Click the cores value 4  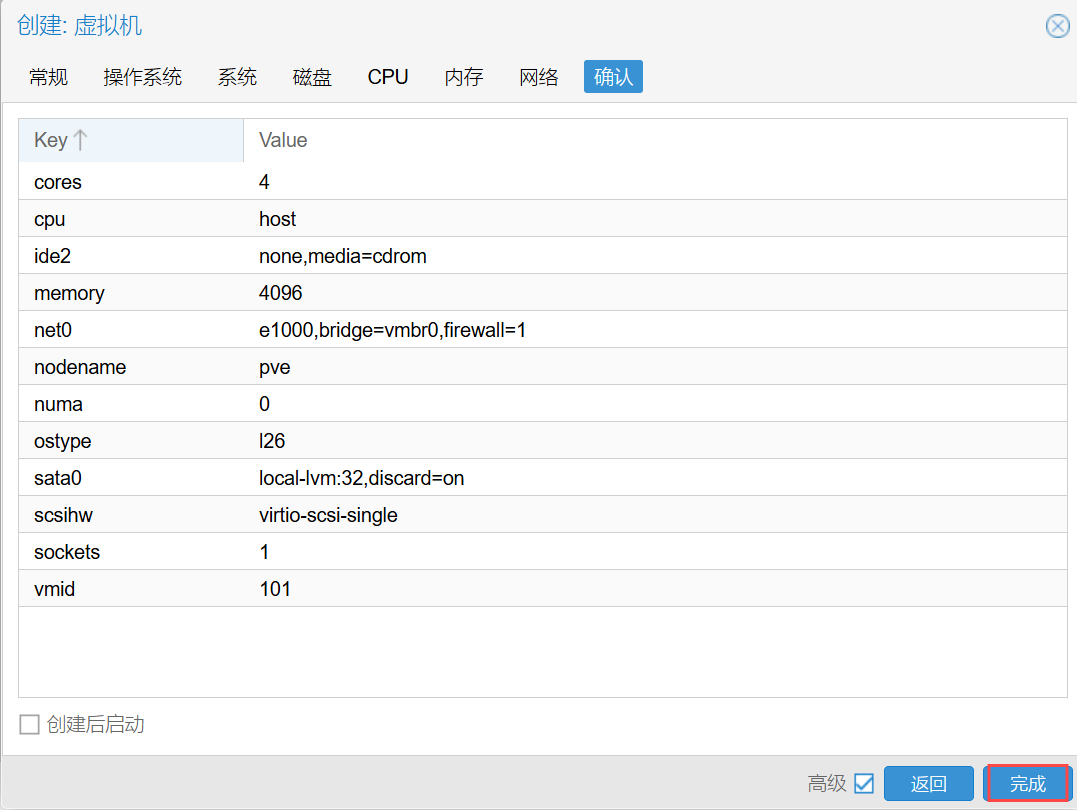coord(264,182)
